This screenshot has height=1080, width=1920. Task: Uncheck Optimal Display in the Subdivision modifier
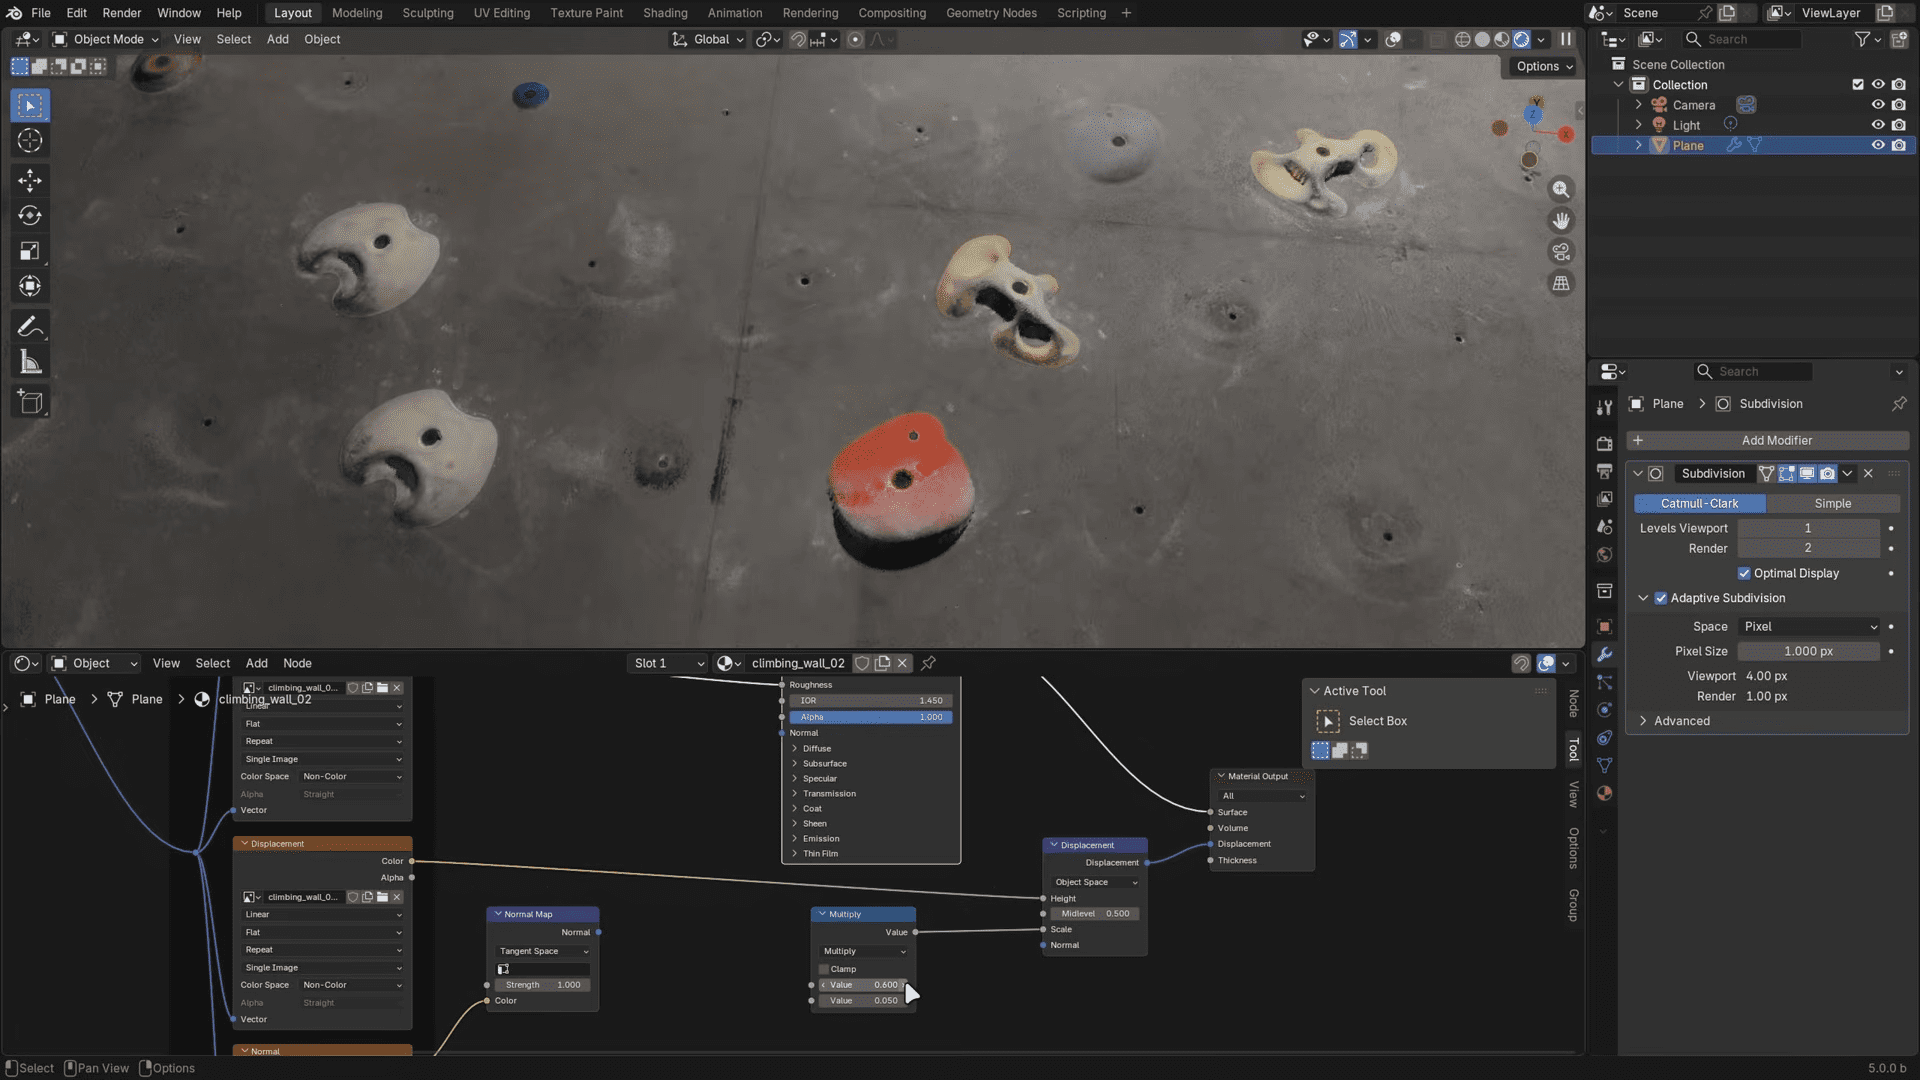(1744, 573)
